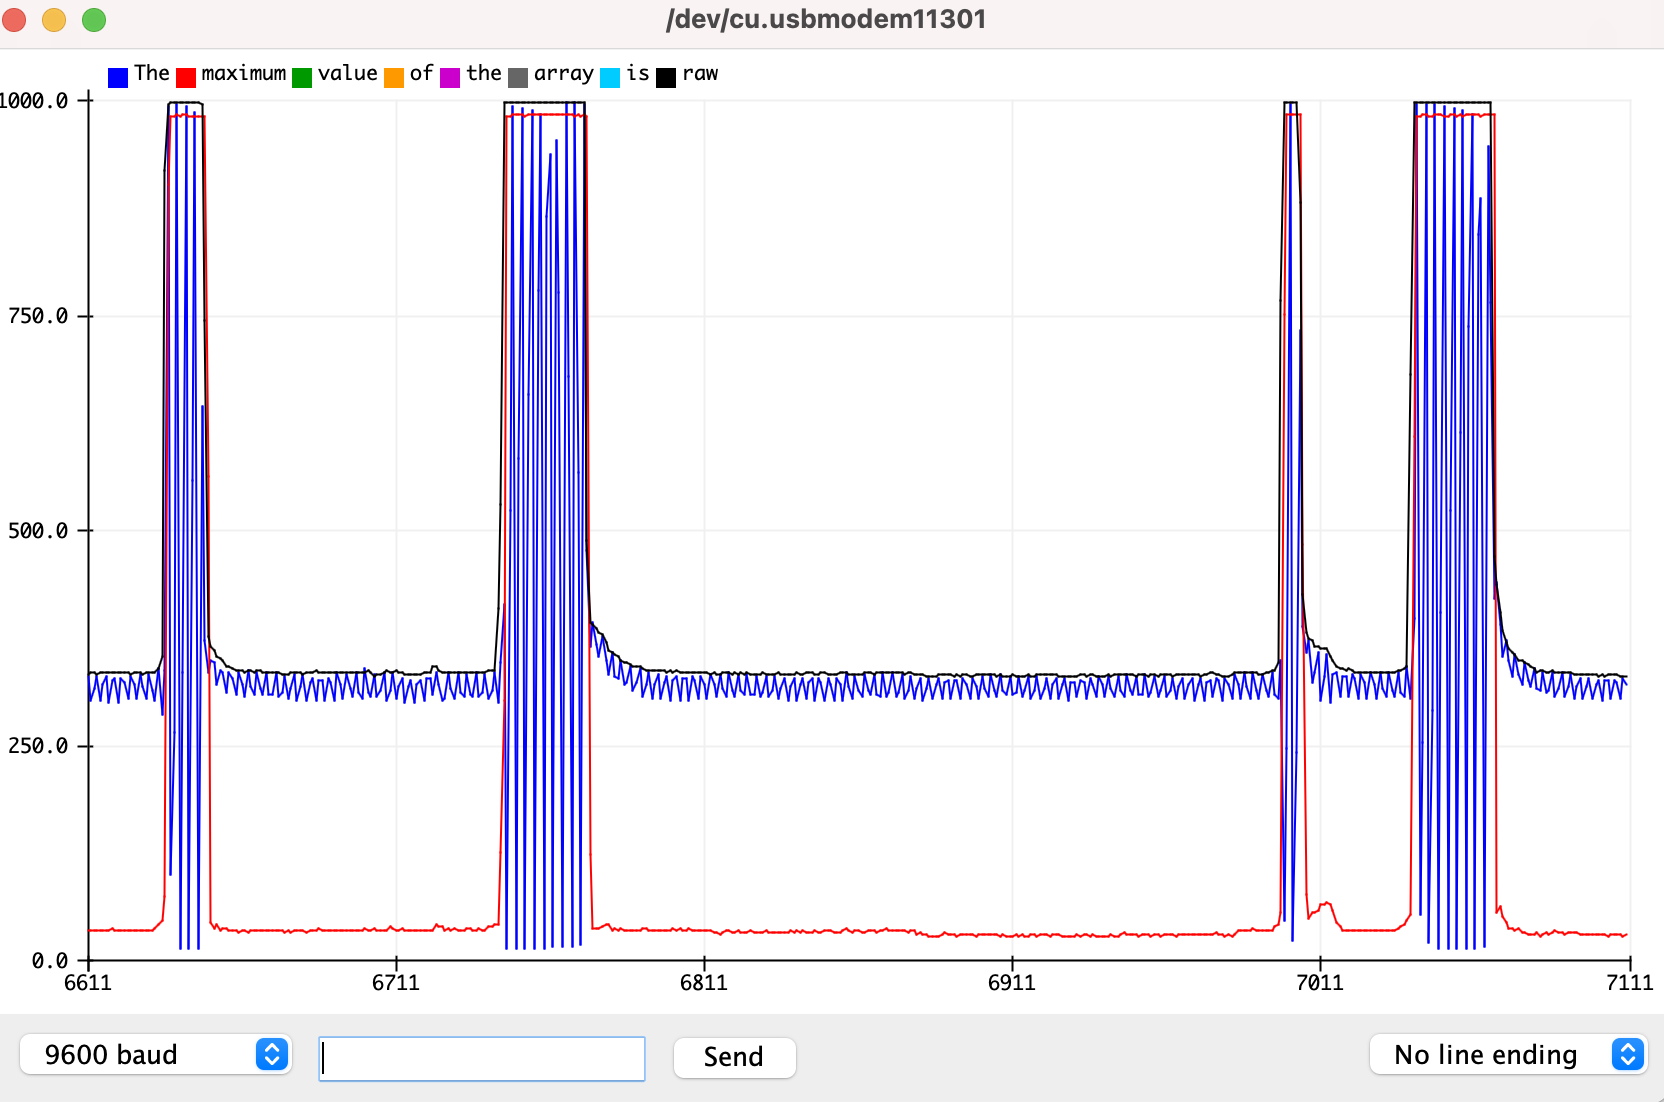
Task: Click the magenta 'the' legend swatch
Action: click(450, 77)
